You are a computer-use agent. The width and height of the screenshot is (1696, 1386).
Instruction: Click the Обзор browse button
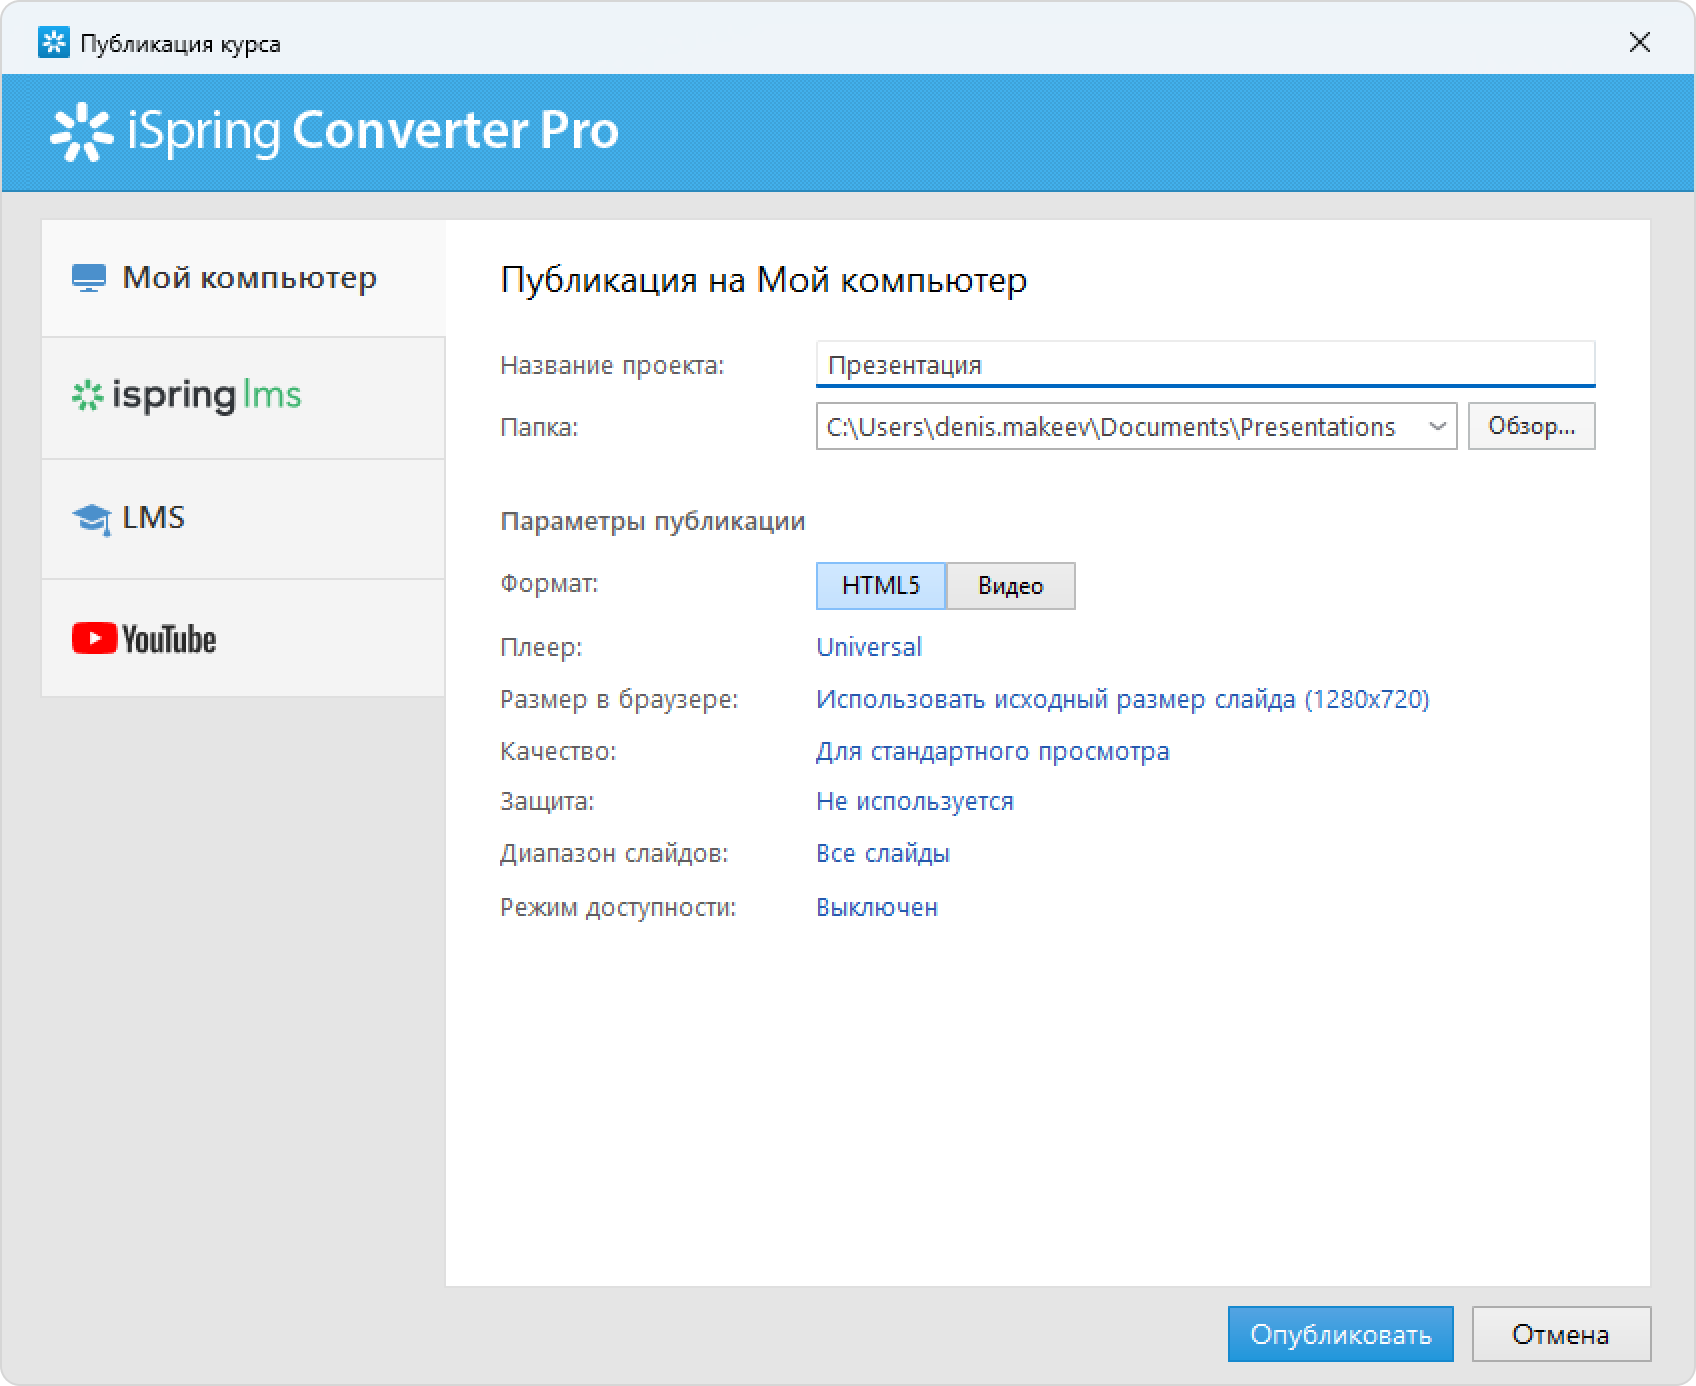tap(1531, 427)
